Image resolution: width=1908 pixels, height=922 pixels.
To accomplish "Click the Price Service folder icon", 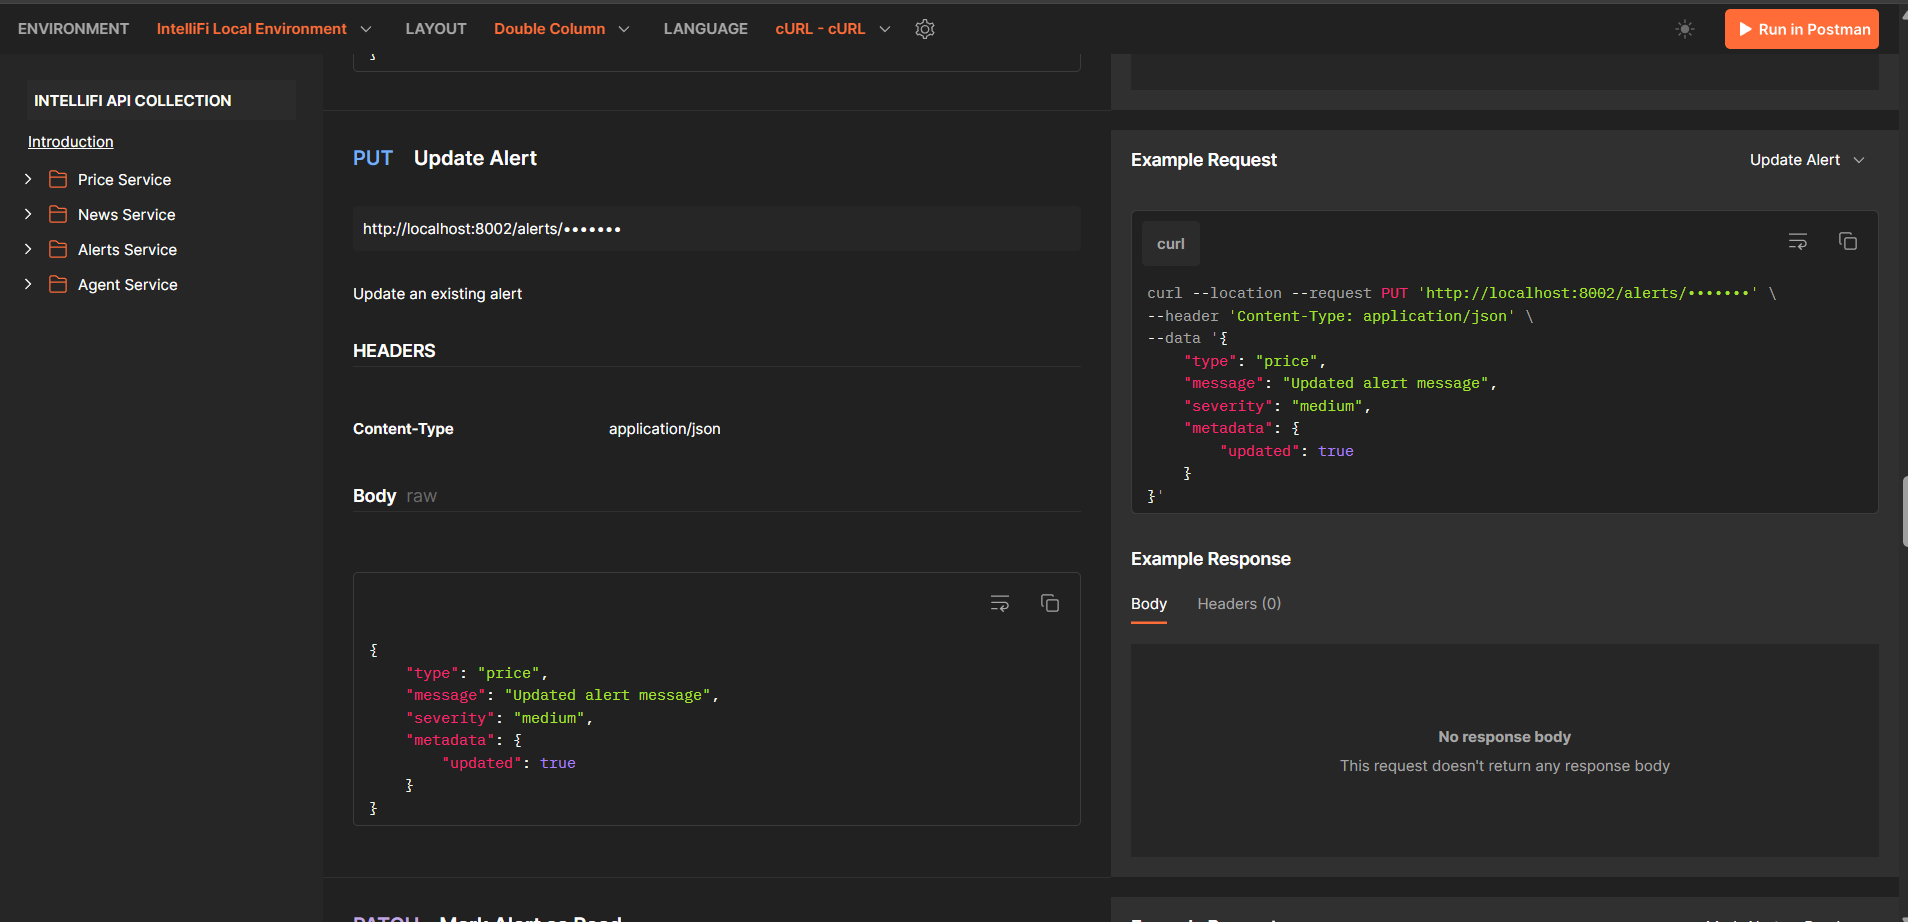I will [x=59, y=180].
